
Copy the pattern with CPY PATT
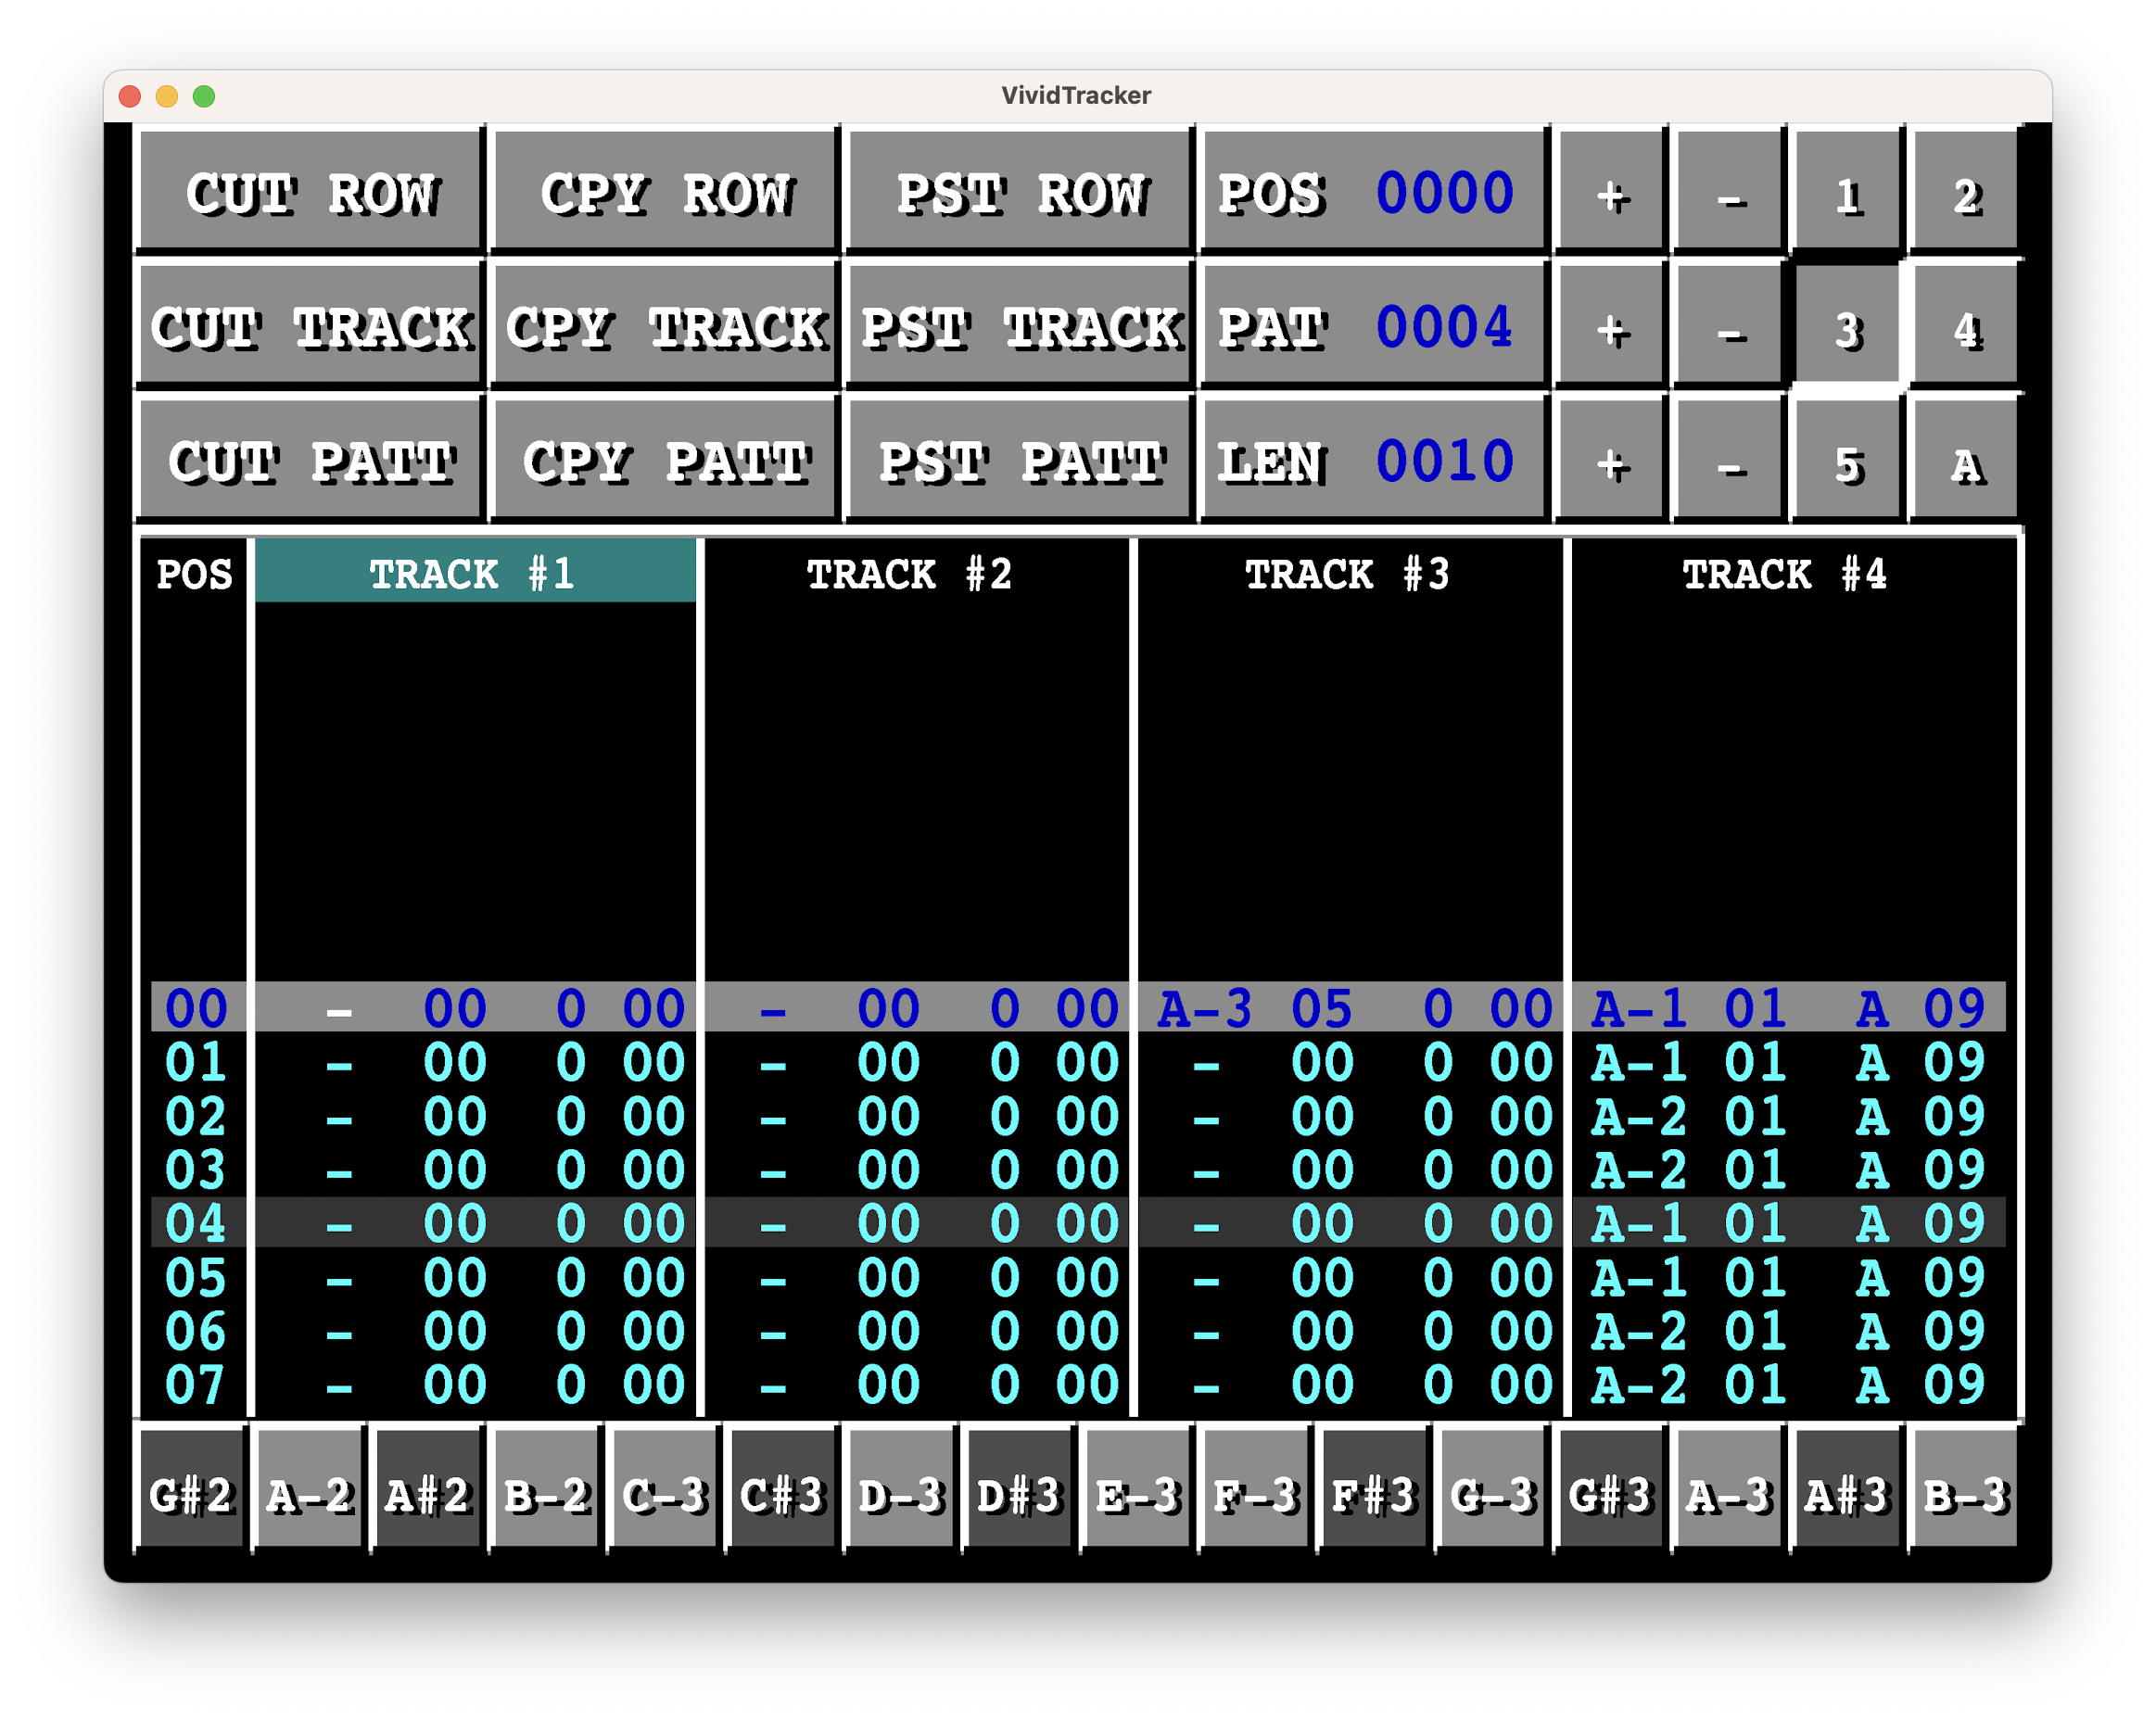click(x=664, y=461)
